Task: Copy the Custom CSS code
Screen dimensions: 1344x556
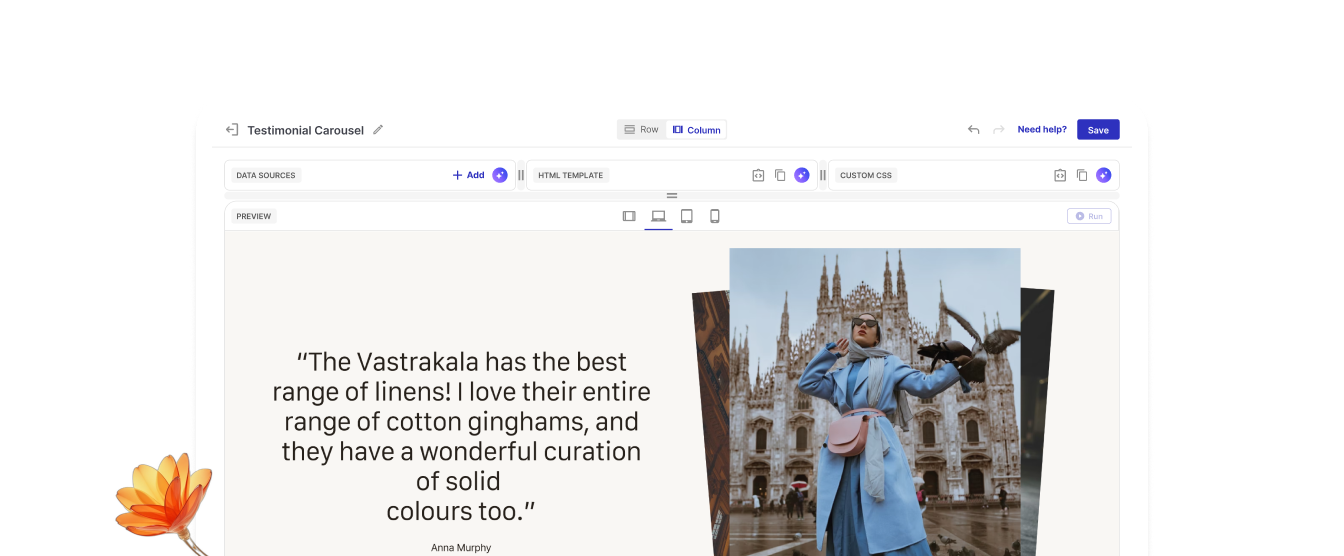Action: pyautogui.click(x=1082, y=175)
